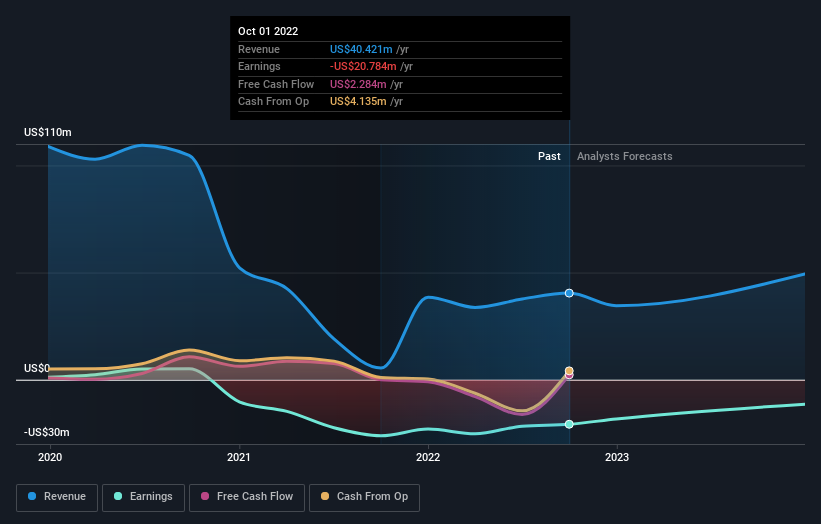
Task: Click the teal Earnings data point marker
Action: 569,424
